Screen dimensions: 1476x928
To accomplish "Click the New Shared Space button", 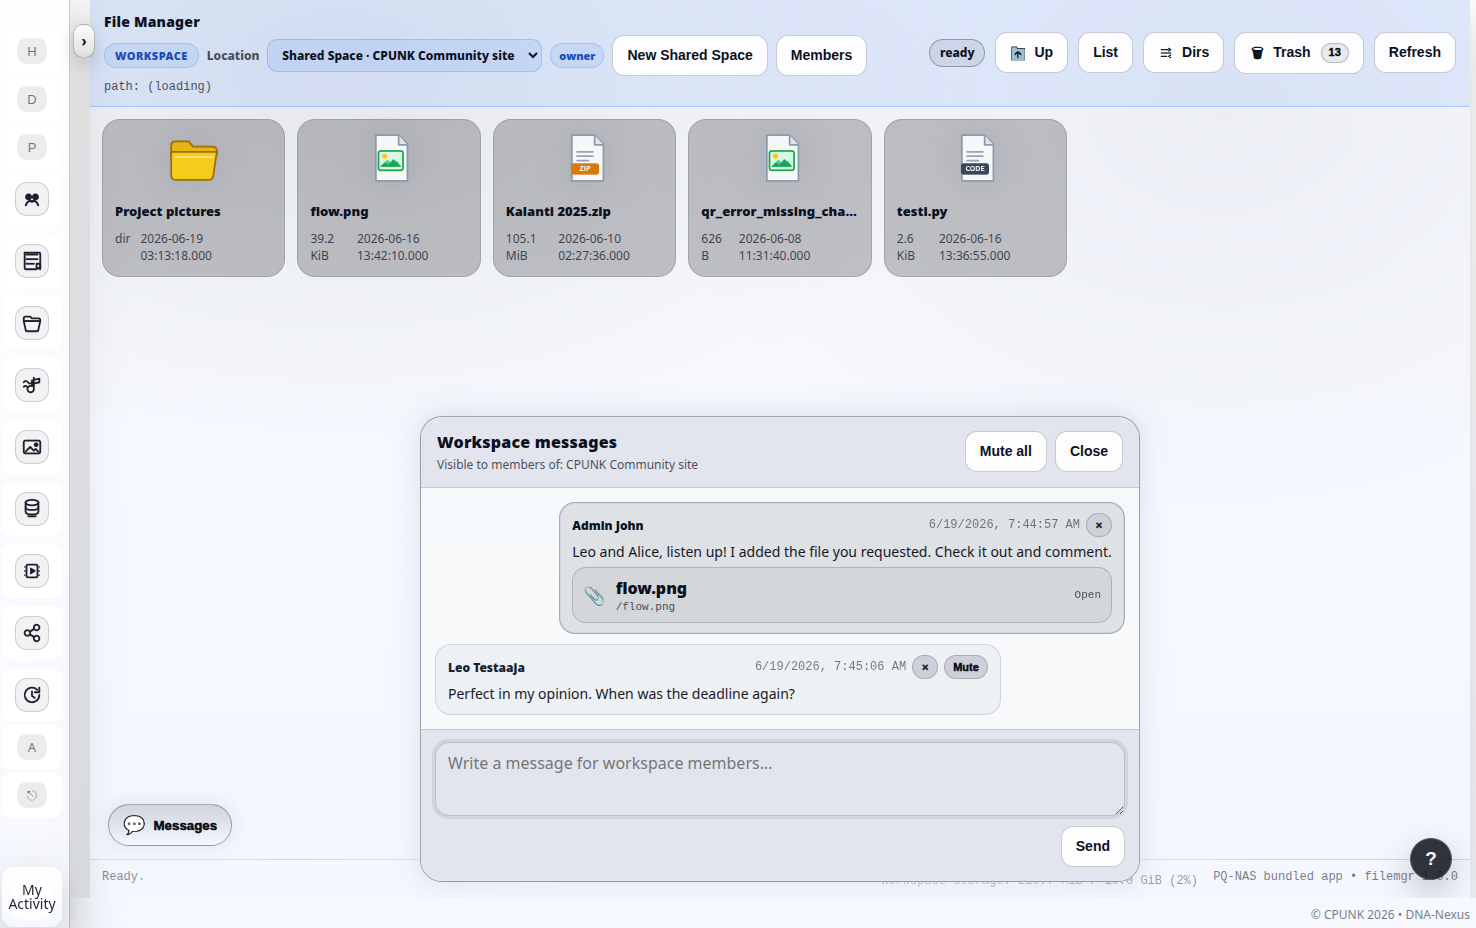I will [690, 56].
